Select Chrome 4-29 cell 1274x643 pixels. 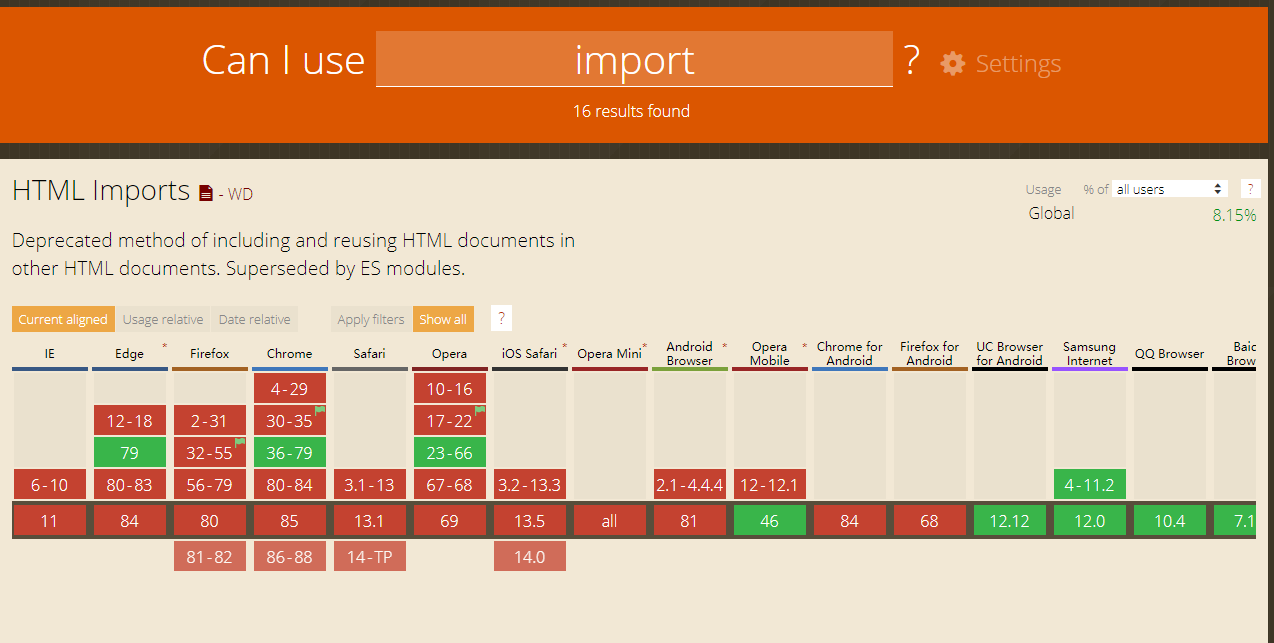[290, 389]
